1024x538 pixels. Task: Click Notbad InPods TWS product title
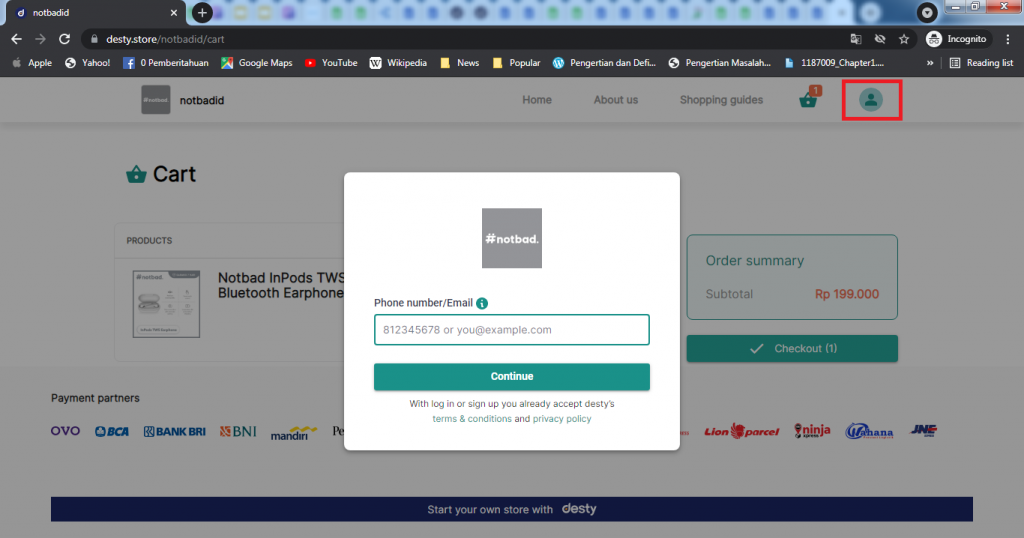tap(281, 285)
